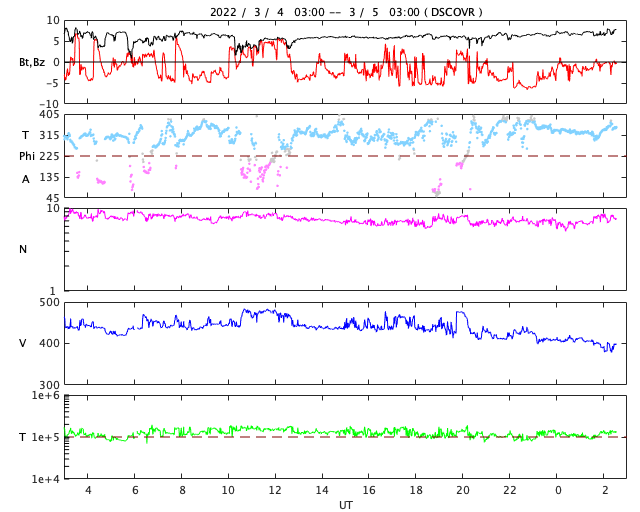Click the '1e+5' temperature axis tick

click(x=46, y=437)
